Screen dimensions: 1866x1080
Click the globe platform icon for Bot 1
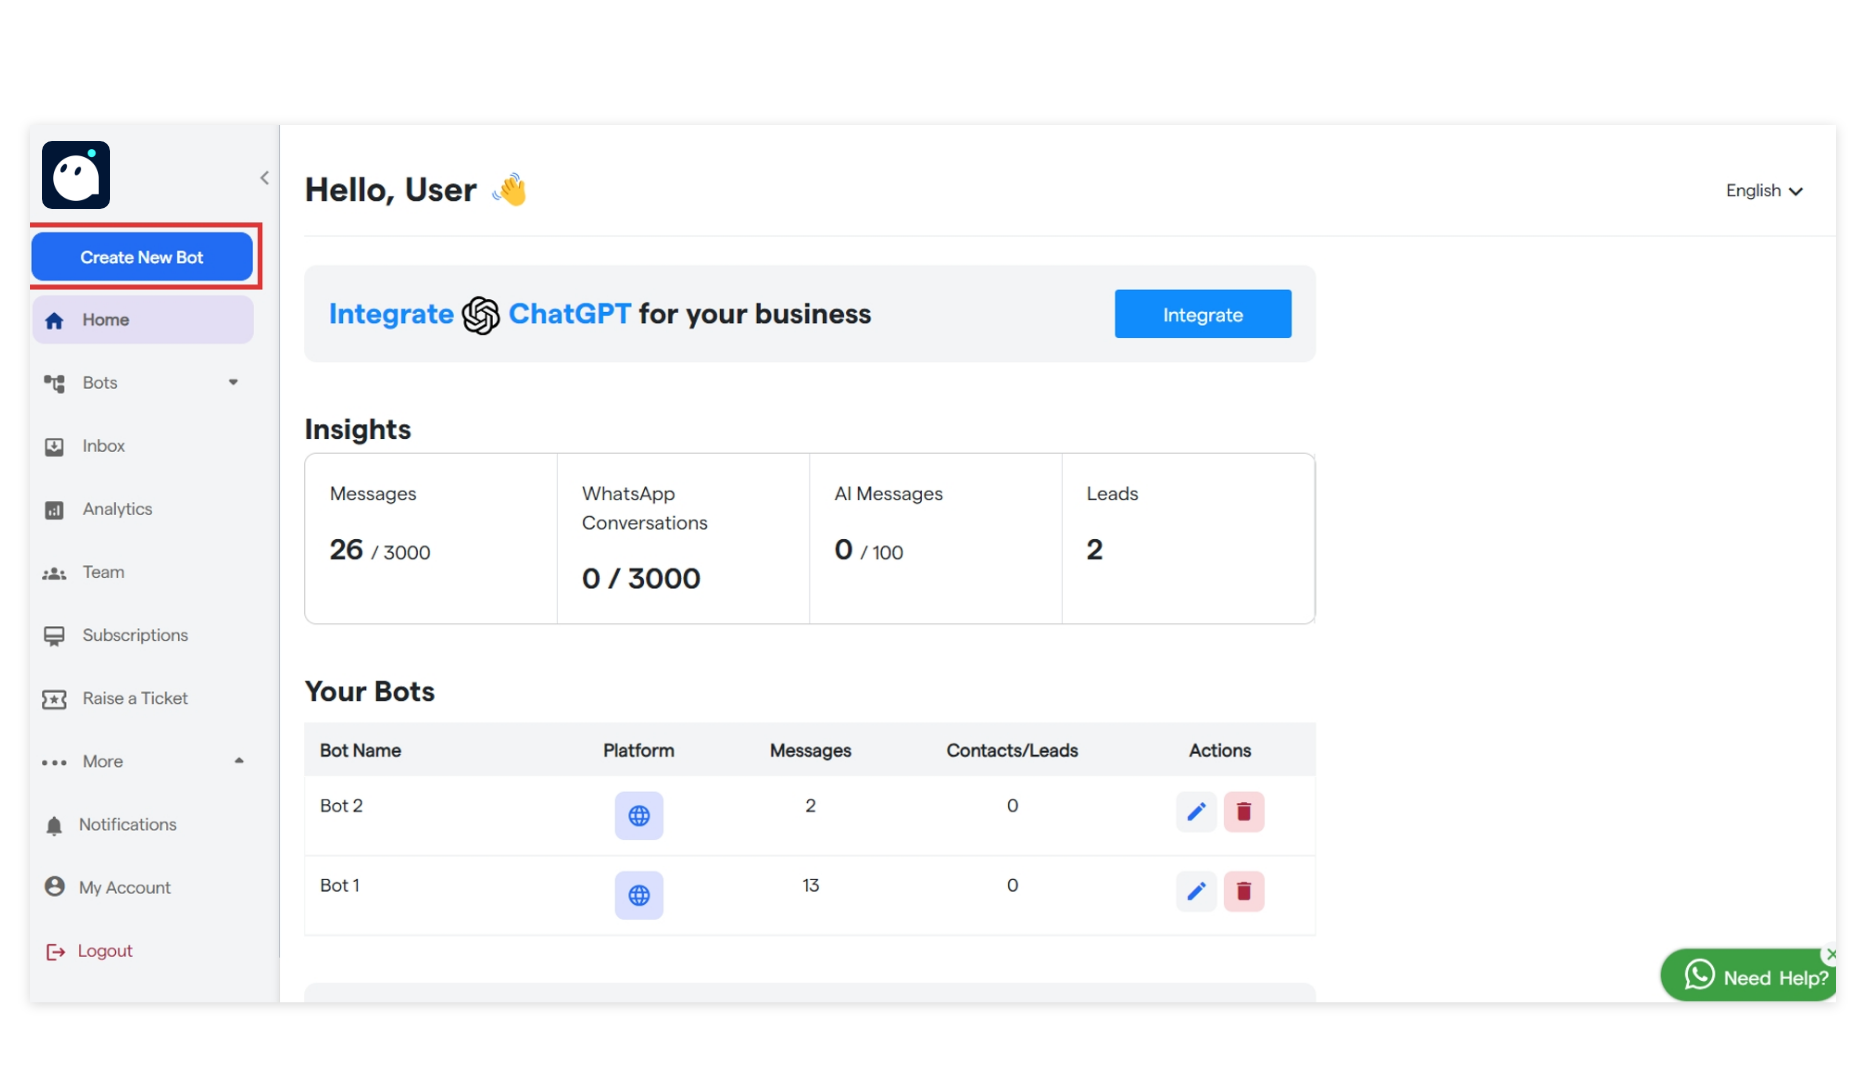(639, 895)
